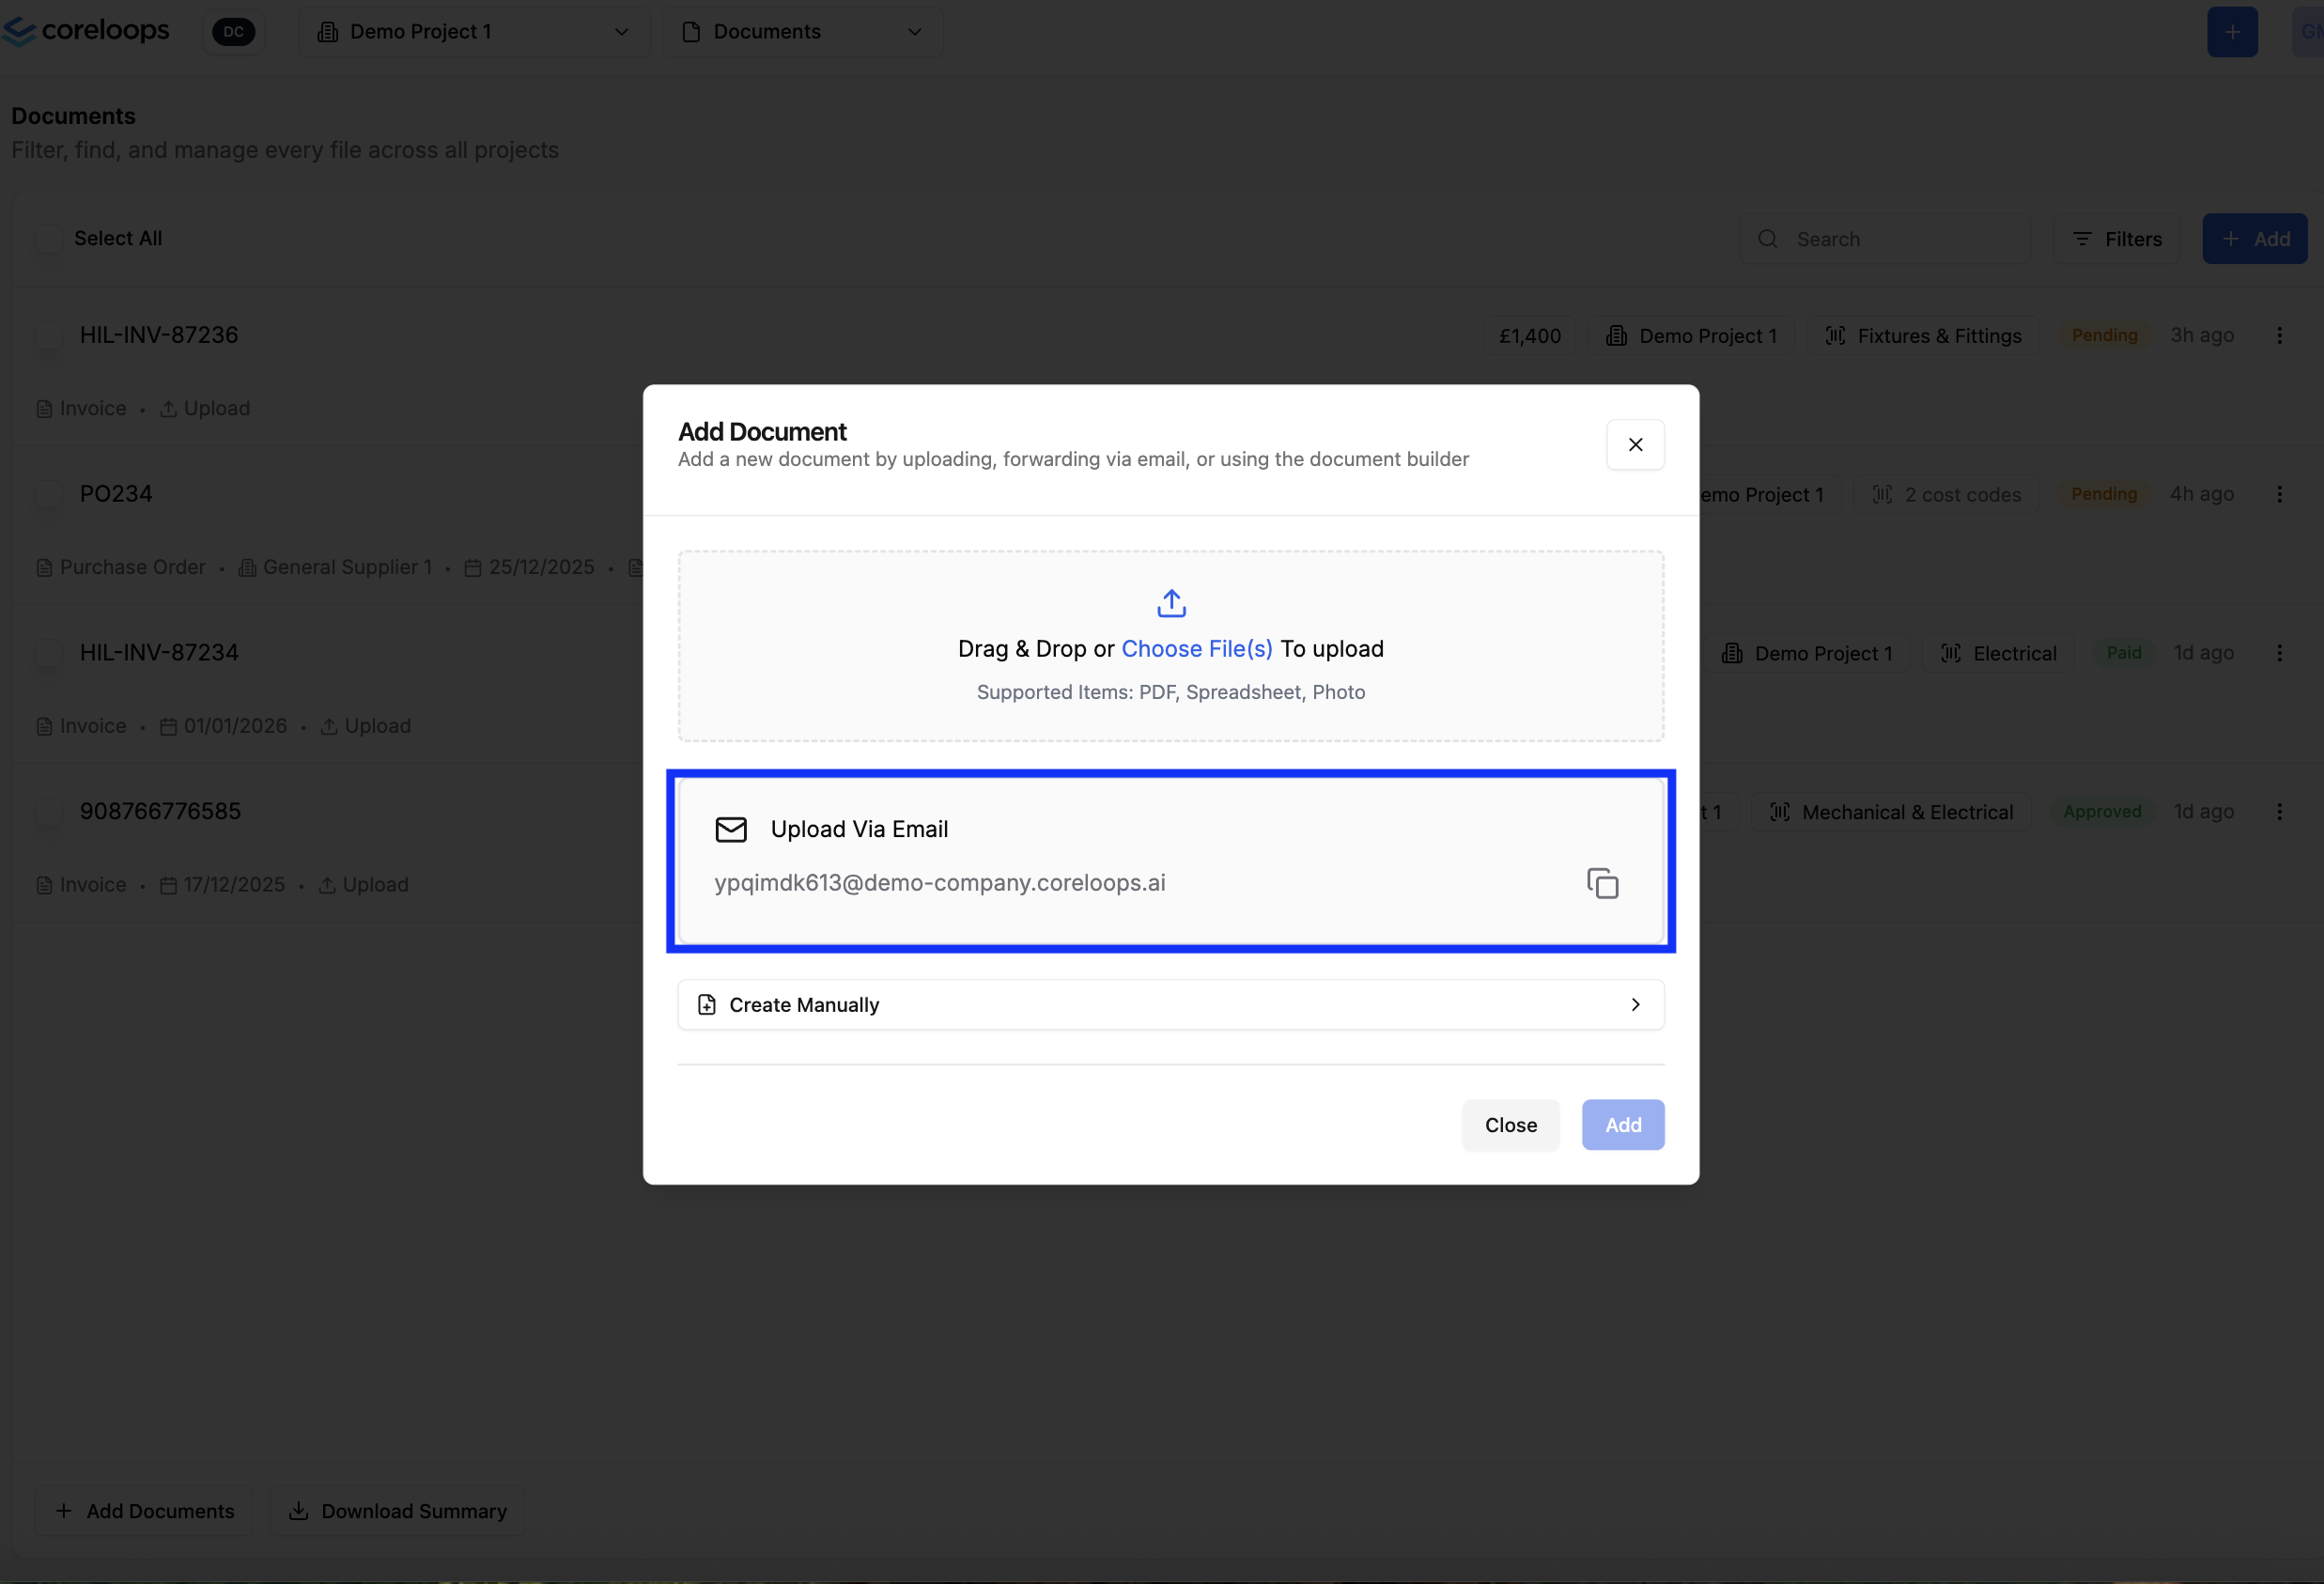Expand the Create Manually option
The width and height of the screenshot is (2324, 1584).
1170,1004
